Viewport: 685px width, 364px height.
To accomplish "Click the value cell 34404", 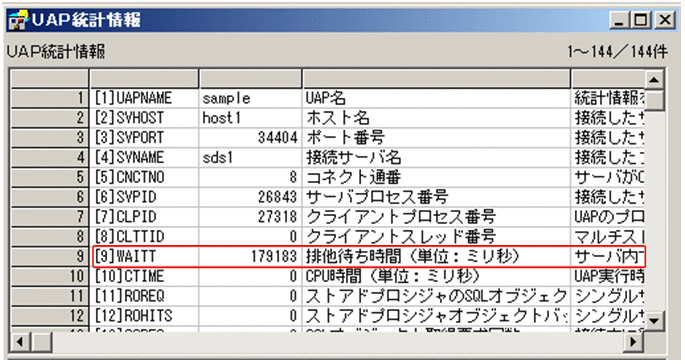I will tap(250, 137).
